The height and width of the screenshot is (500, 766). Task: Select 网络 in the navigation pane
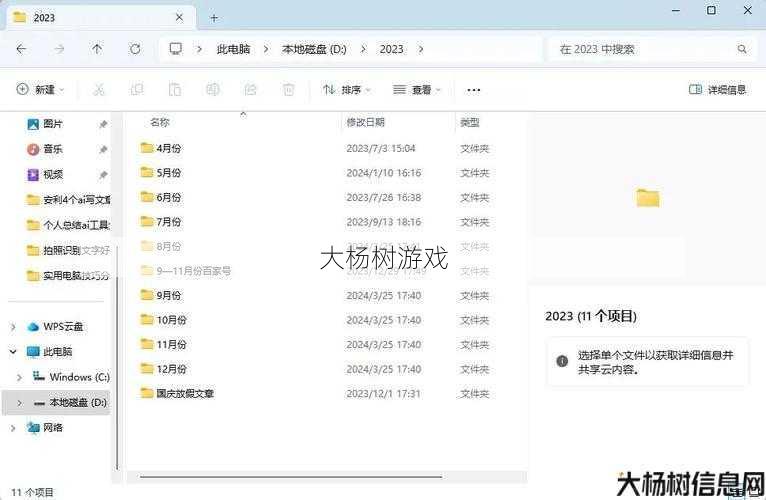coord(45,428)
